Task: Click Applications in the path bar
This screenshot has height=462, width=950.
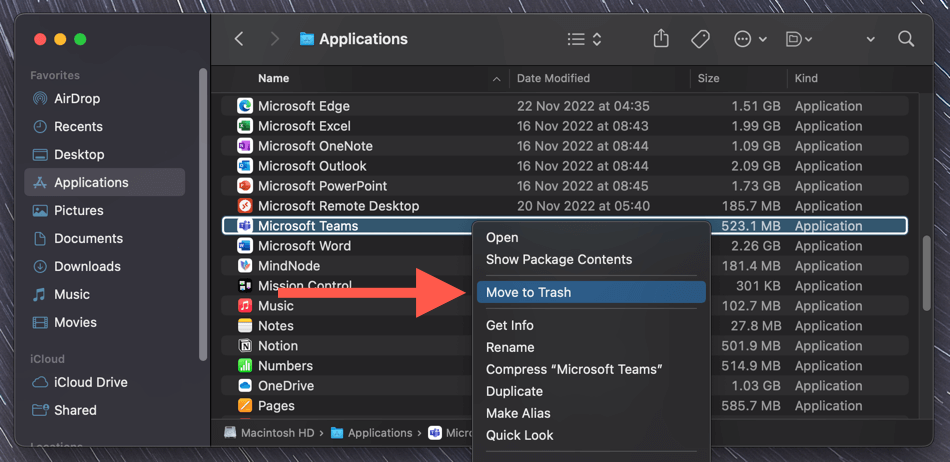Action: 372,433
